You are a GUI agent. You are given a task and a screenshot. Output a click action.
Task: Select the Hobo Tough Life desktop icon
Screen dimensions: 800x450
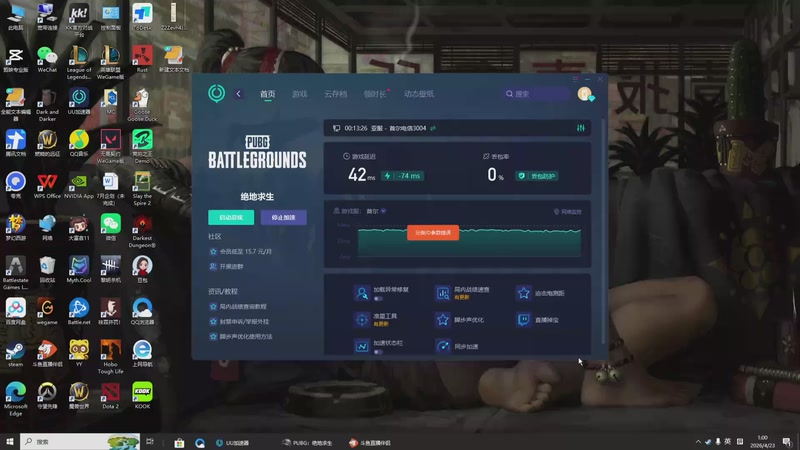110,357
